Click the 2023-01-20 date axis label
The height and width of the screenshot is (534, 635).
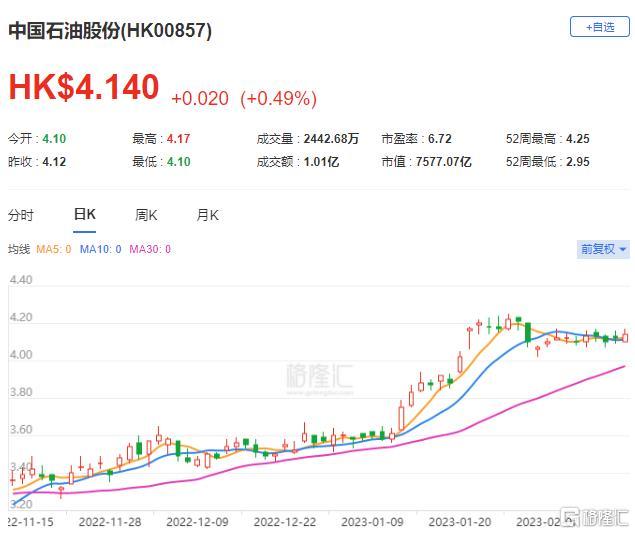point(460,521)
